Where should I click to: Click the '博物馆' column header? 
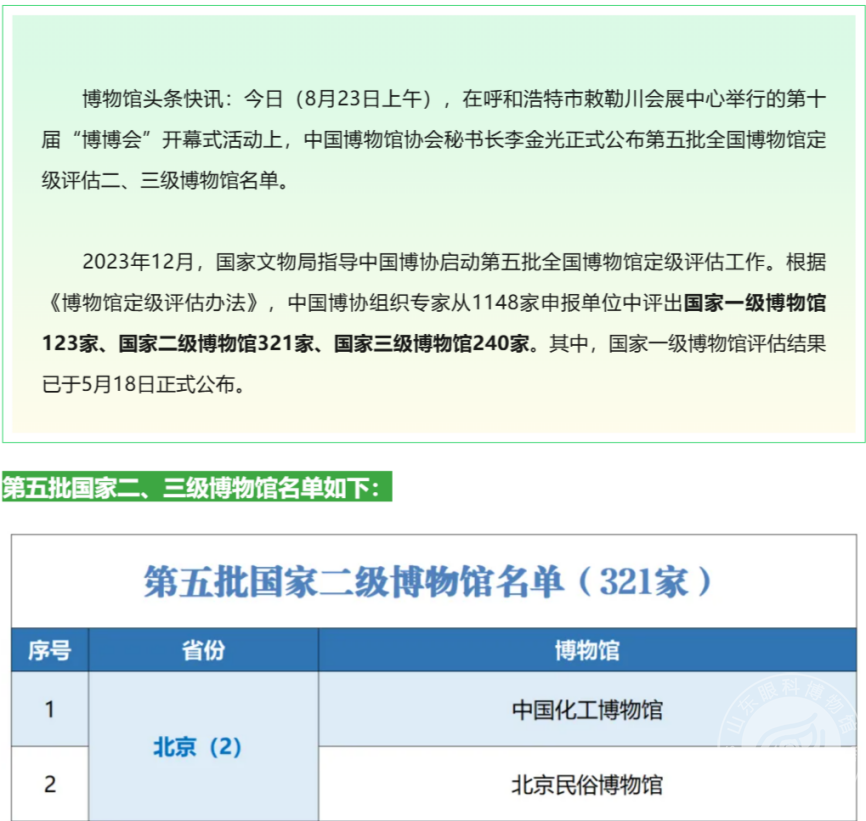[587, 650]
